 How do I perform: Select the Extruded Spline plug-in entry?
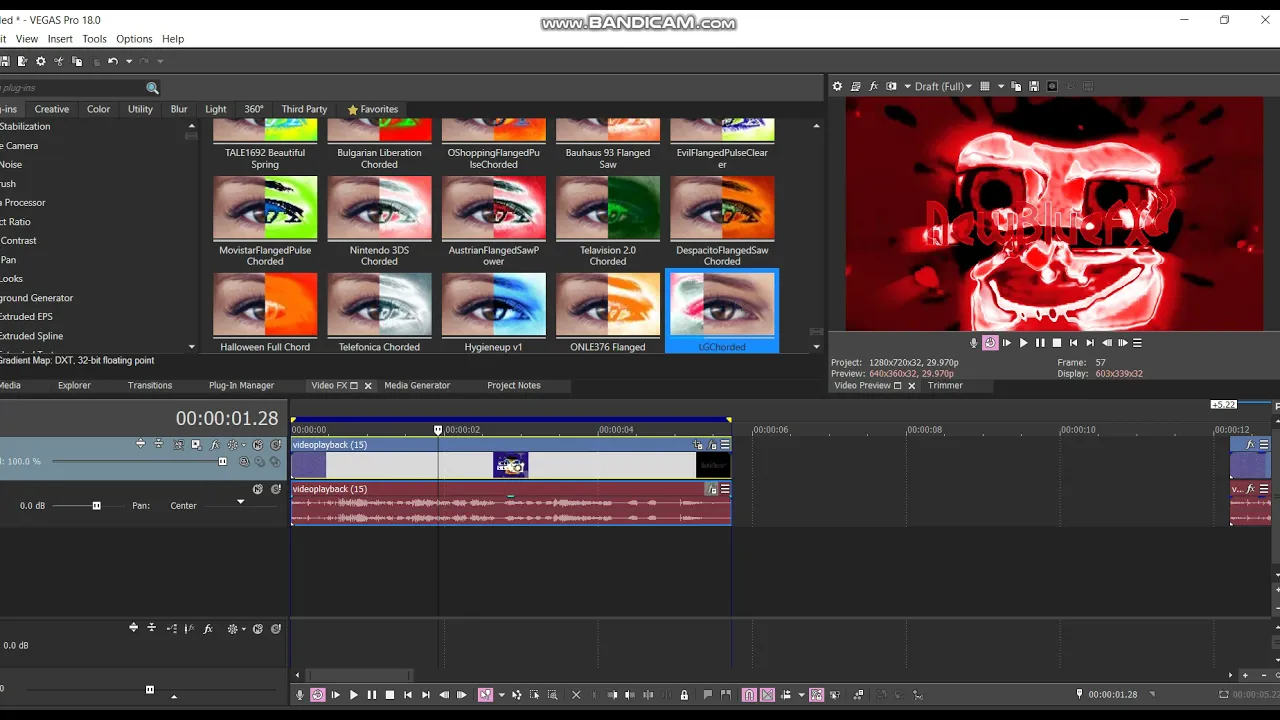point(31,336)
